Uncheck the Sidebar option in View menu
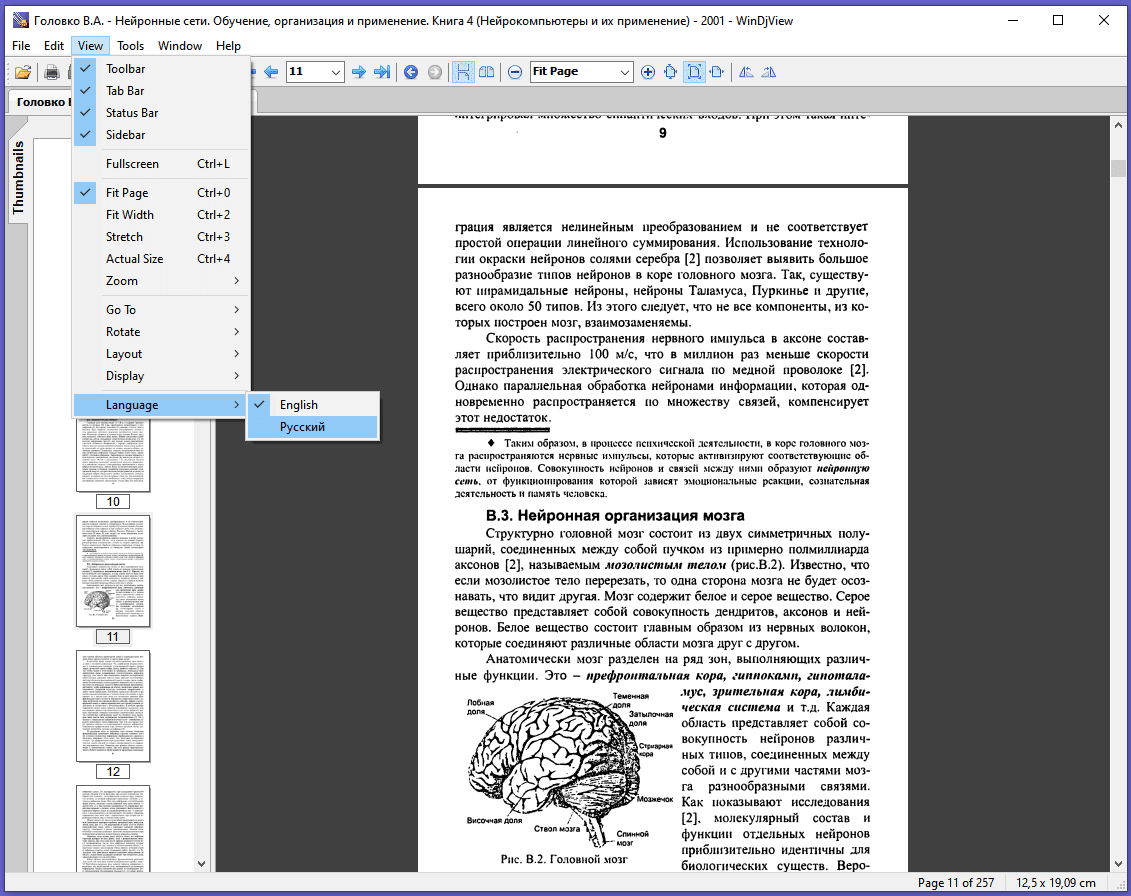Screen dimensions: 1131x896 (x=125, y=135)
